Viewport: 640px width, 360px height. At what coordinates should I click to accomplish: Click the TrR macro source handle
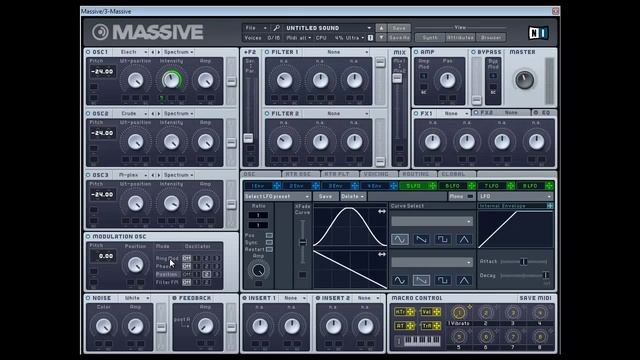437,325
